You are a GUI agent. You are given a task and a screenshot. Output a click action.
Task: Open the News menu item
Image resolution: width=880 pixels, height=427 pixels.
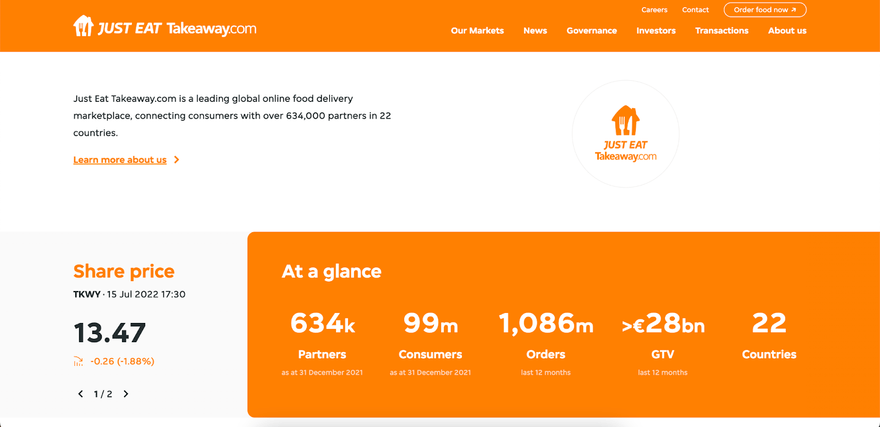pos(535,31)
